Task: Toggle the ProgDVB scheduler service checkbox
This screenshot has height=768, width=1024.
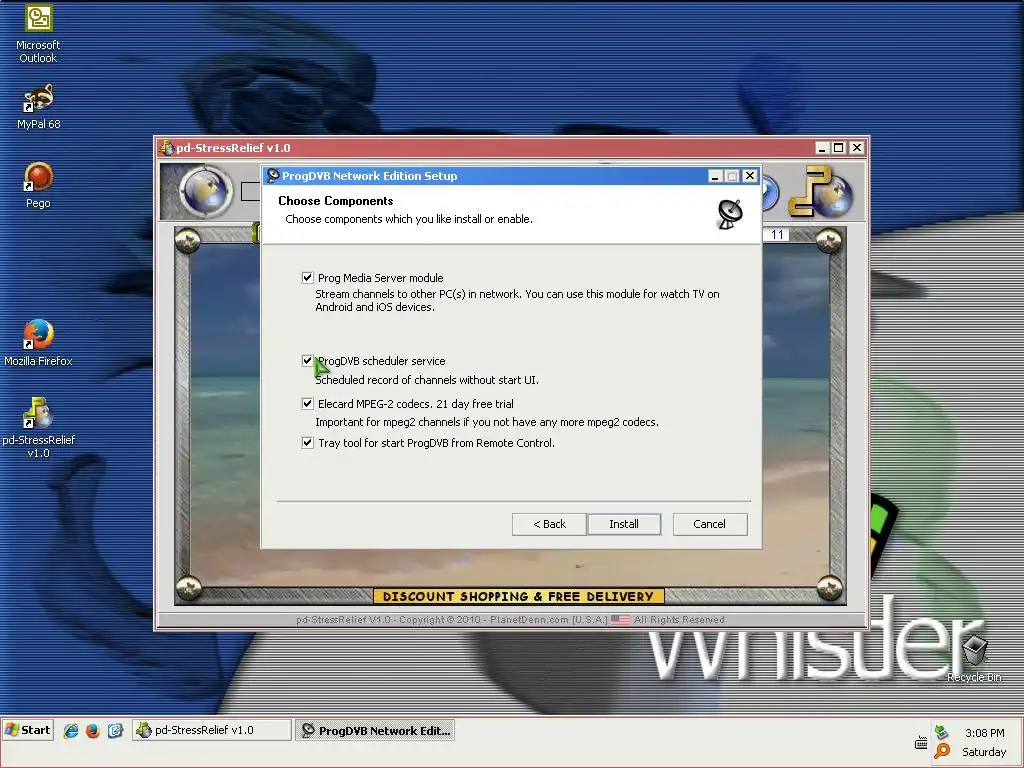Action: (308, 360)
